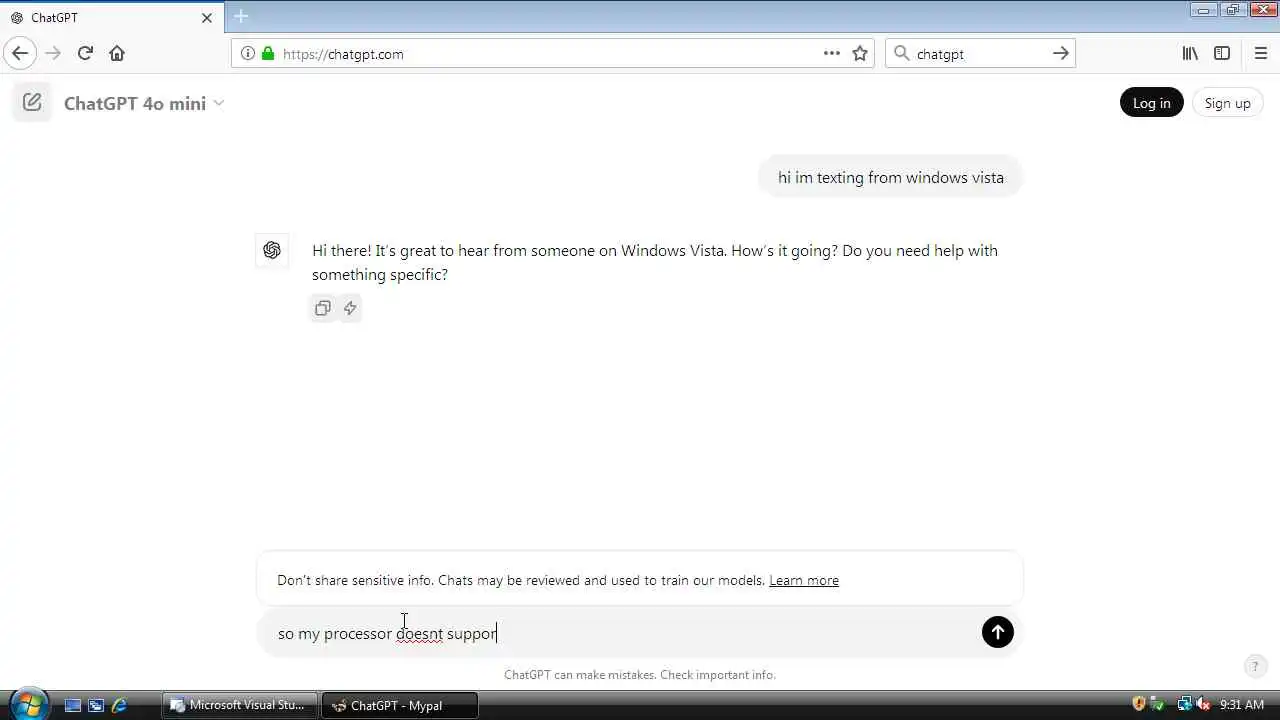This screenshot has width=1280, height=720.
Task: Click the user message 'hi im texting from windows vista'
Action: click(891, 177)
